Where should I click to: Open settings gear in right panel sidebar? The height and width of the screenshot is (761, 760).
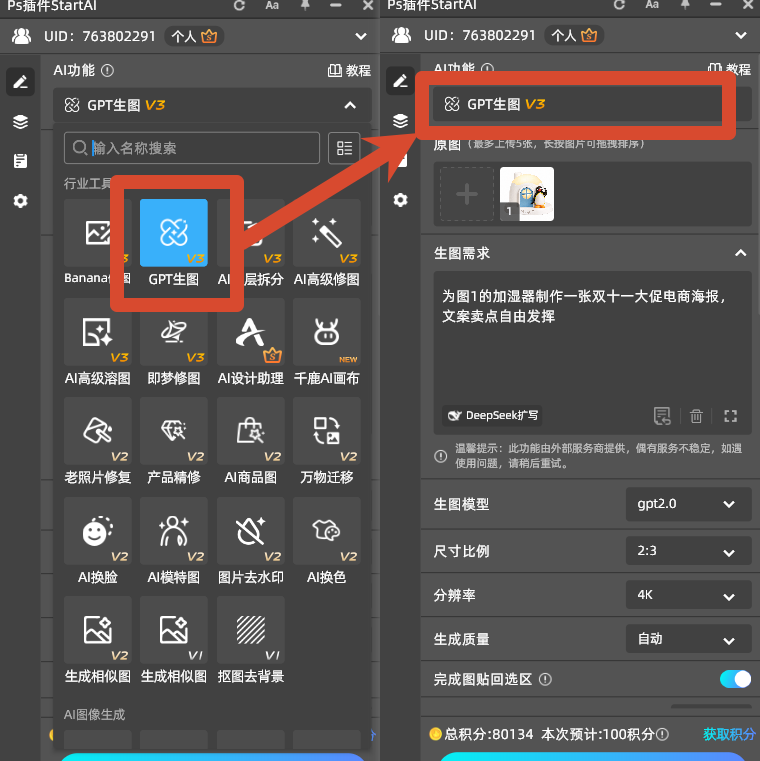[x=400, y=200]
